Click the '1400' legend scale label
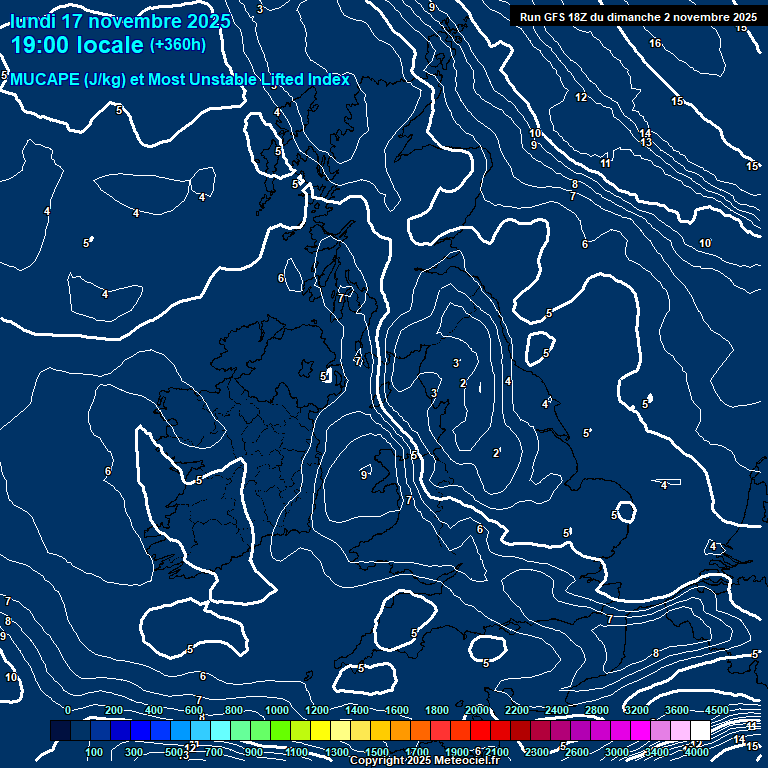Image resolution: width=768 pixels, height=768 pixels. click(x=357, y=710)
